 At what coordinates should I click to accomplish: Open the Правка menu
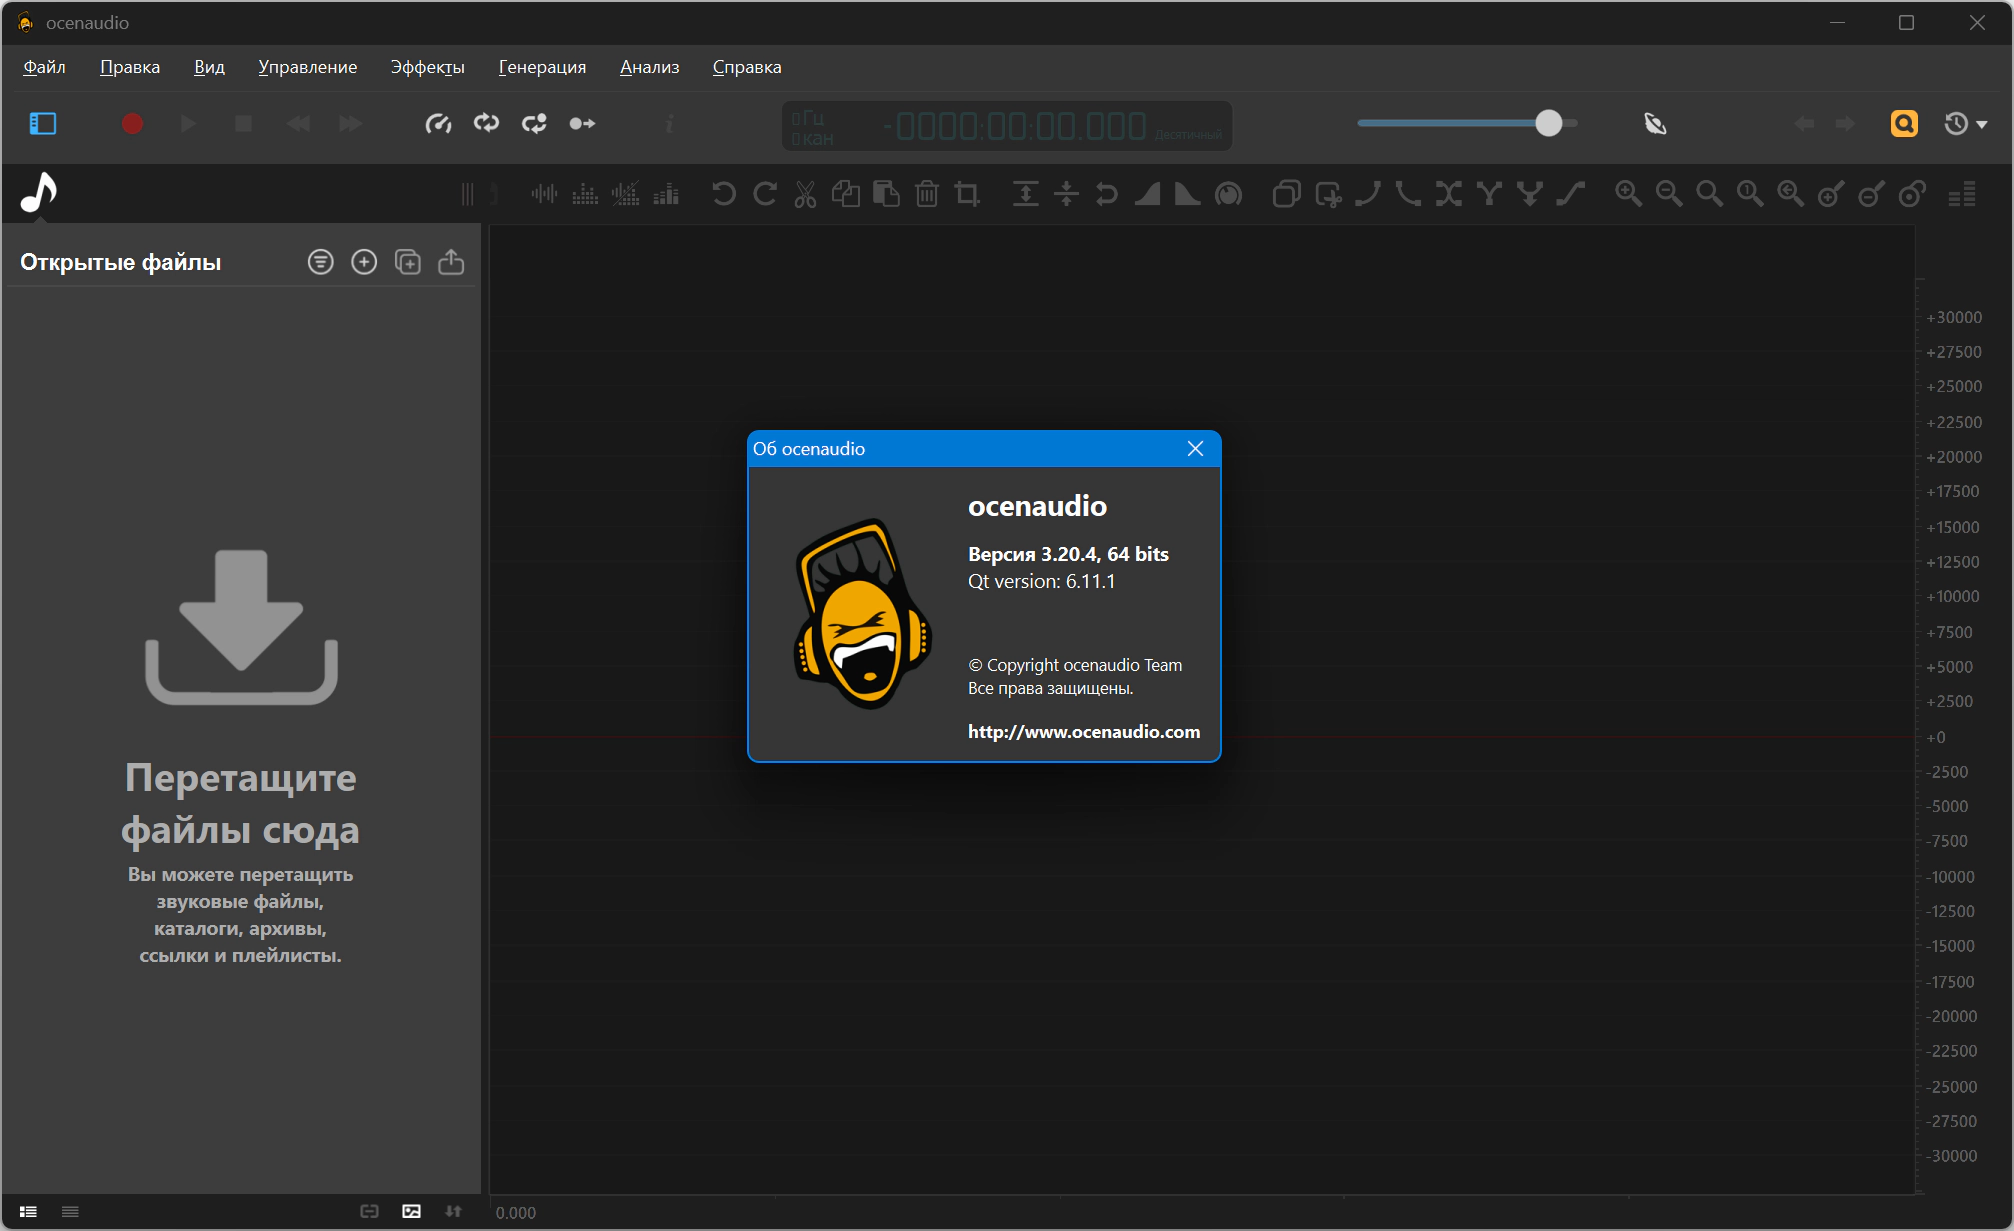click(x=130, y=67)
